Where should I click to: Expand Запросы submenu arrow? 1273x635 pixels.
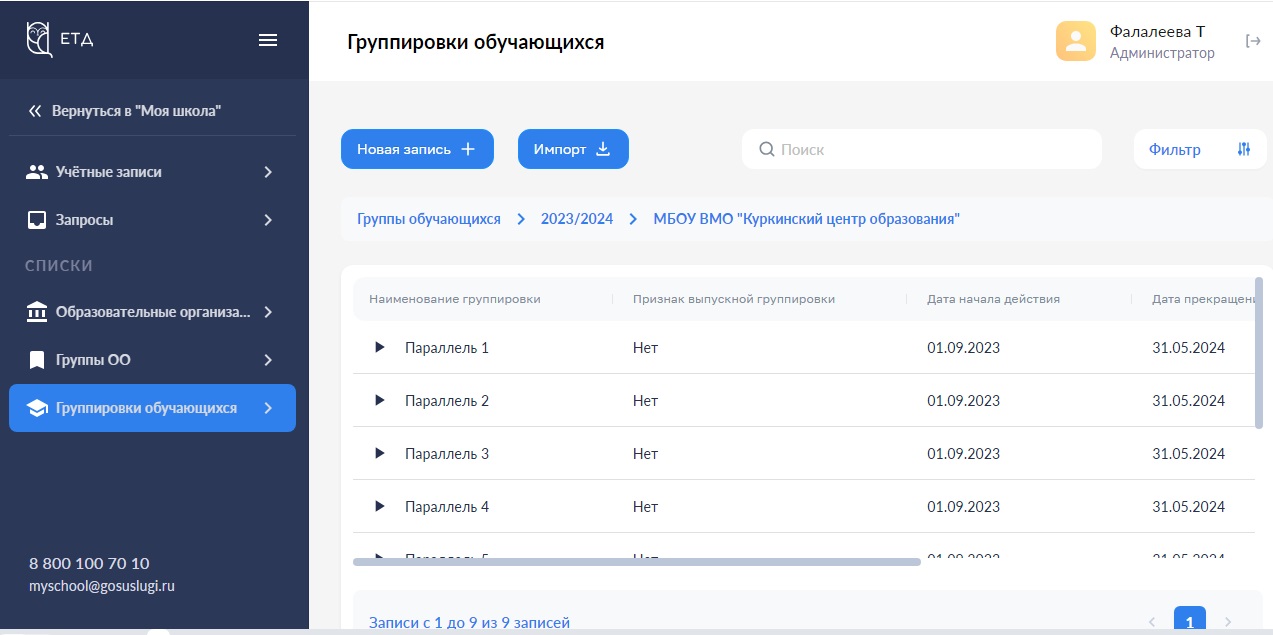(268, 220)
